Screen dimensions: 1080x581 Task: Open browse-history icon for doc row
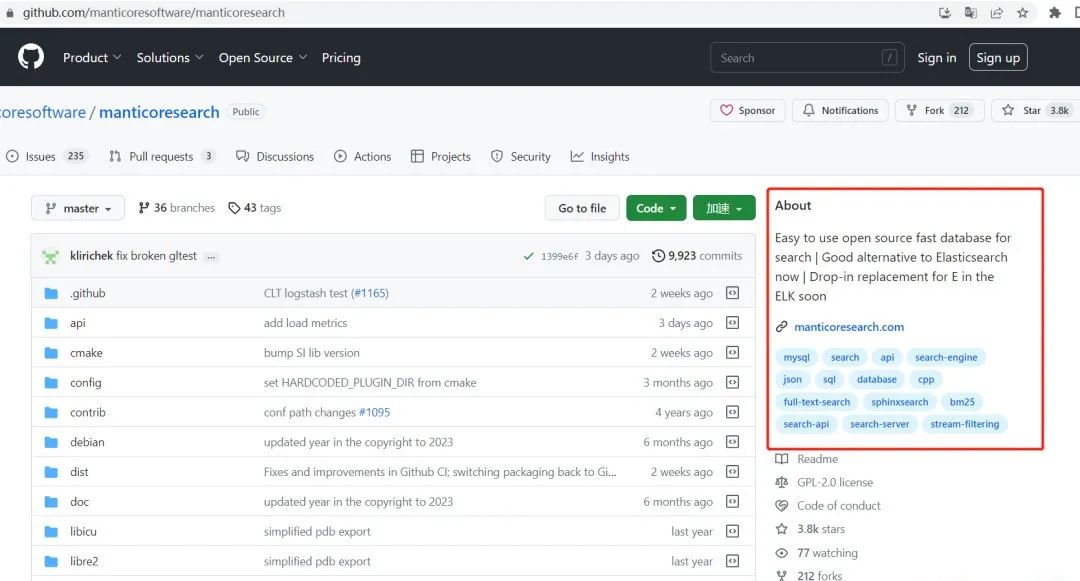pyautogui.click(x=733, y=501)
